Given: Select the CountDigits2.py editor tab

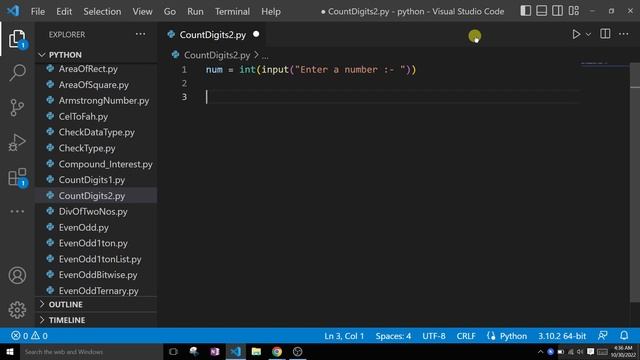Looking at the screenshot, I should tap(212, 35).
